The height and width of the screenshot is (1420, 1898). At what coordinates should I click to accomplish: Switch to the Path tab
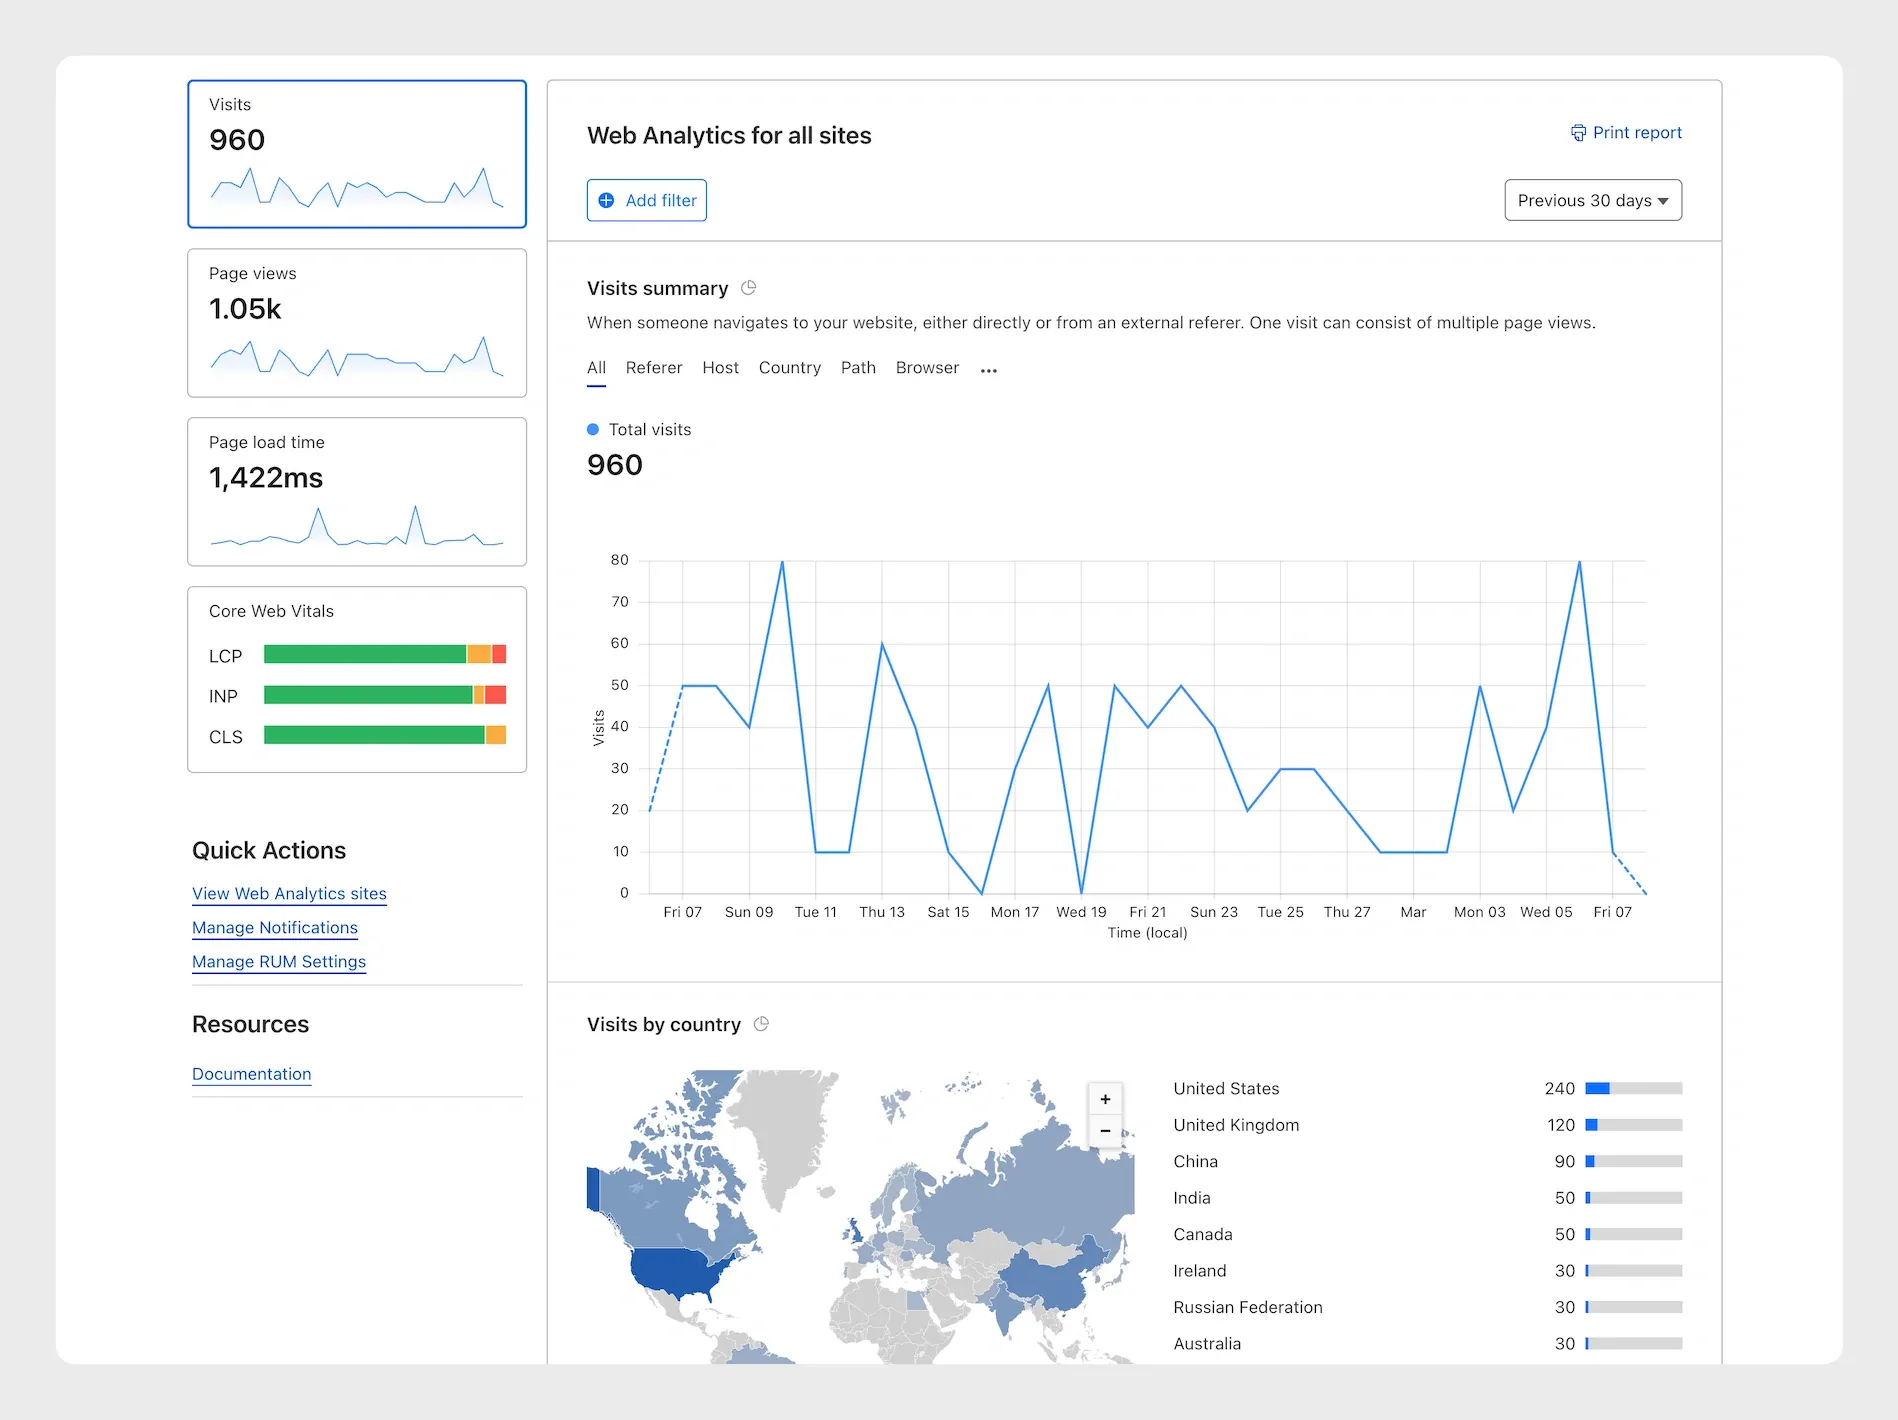click(858, 368)
